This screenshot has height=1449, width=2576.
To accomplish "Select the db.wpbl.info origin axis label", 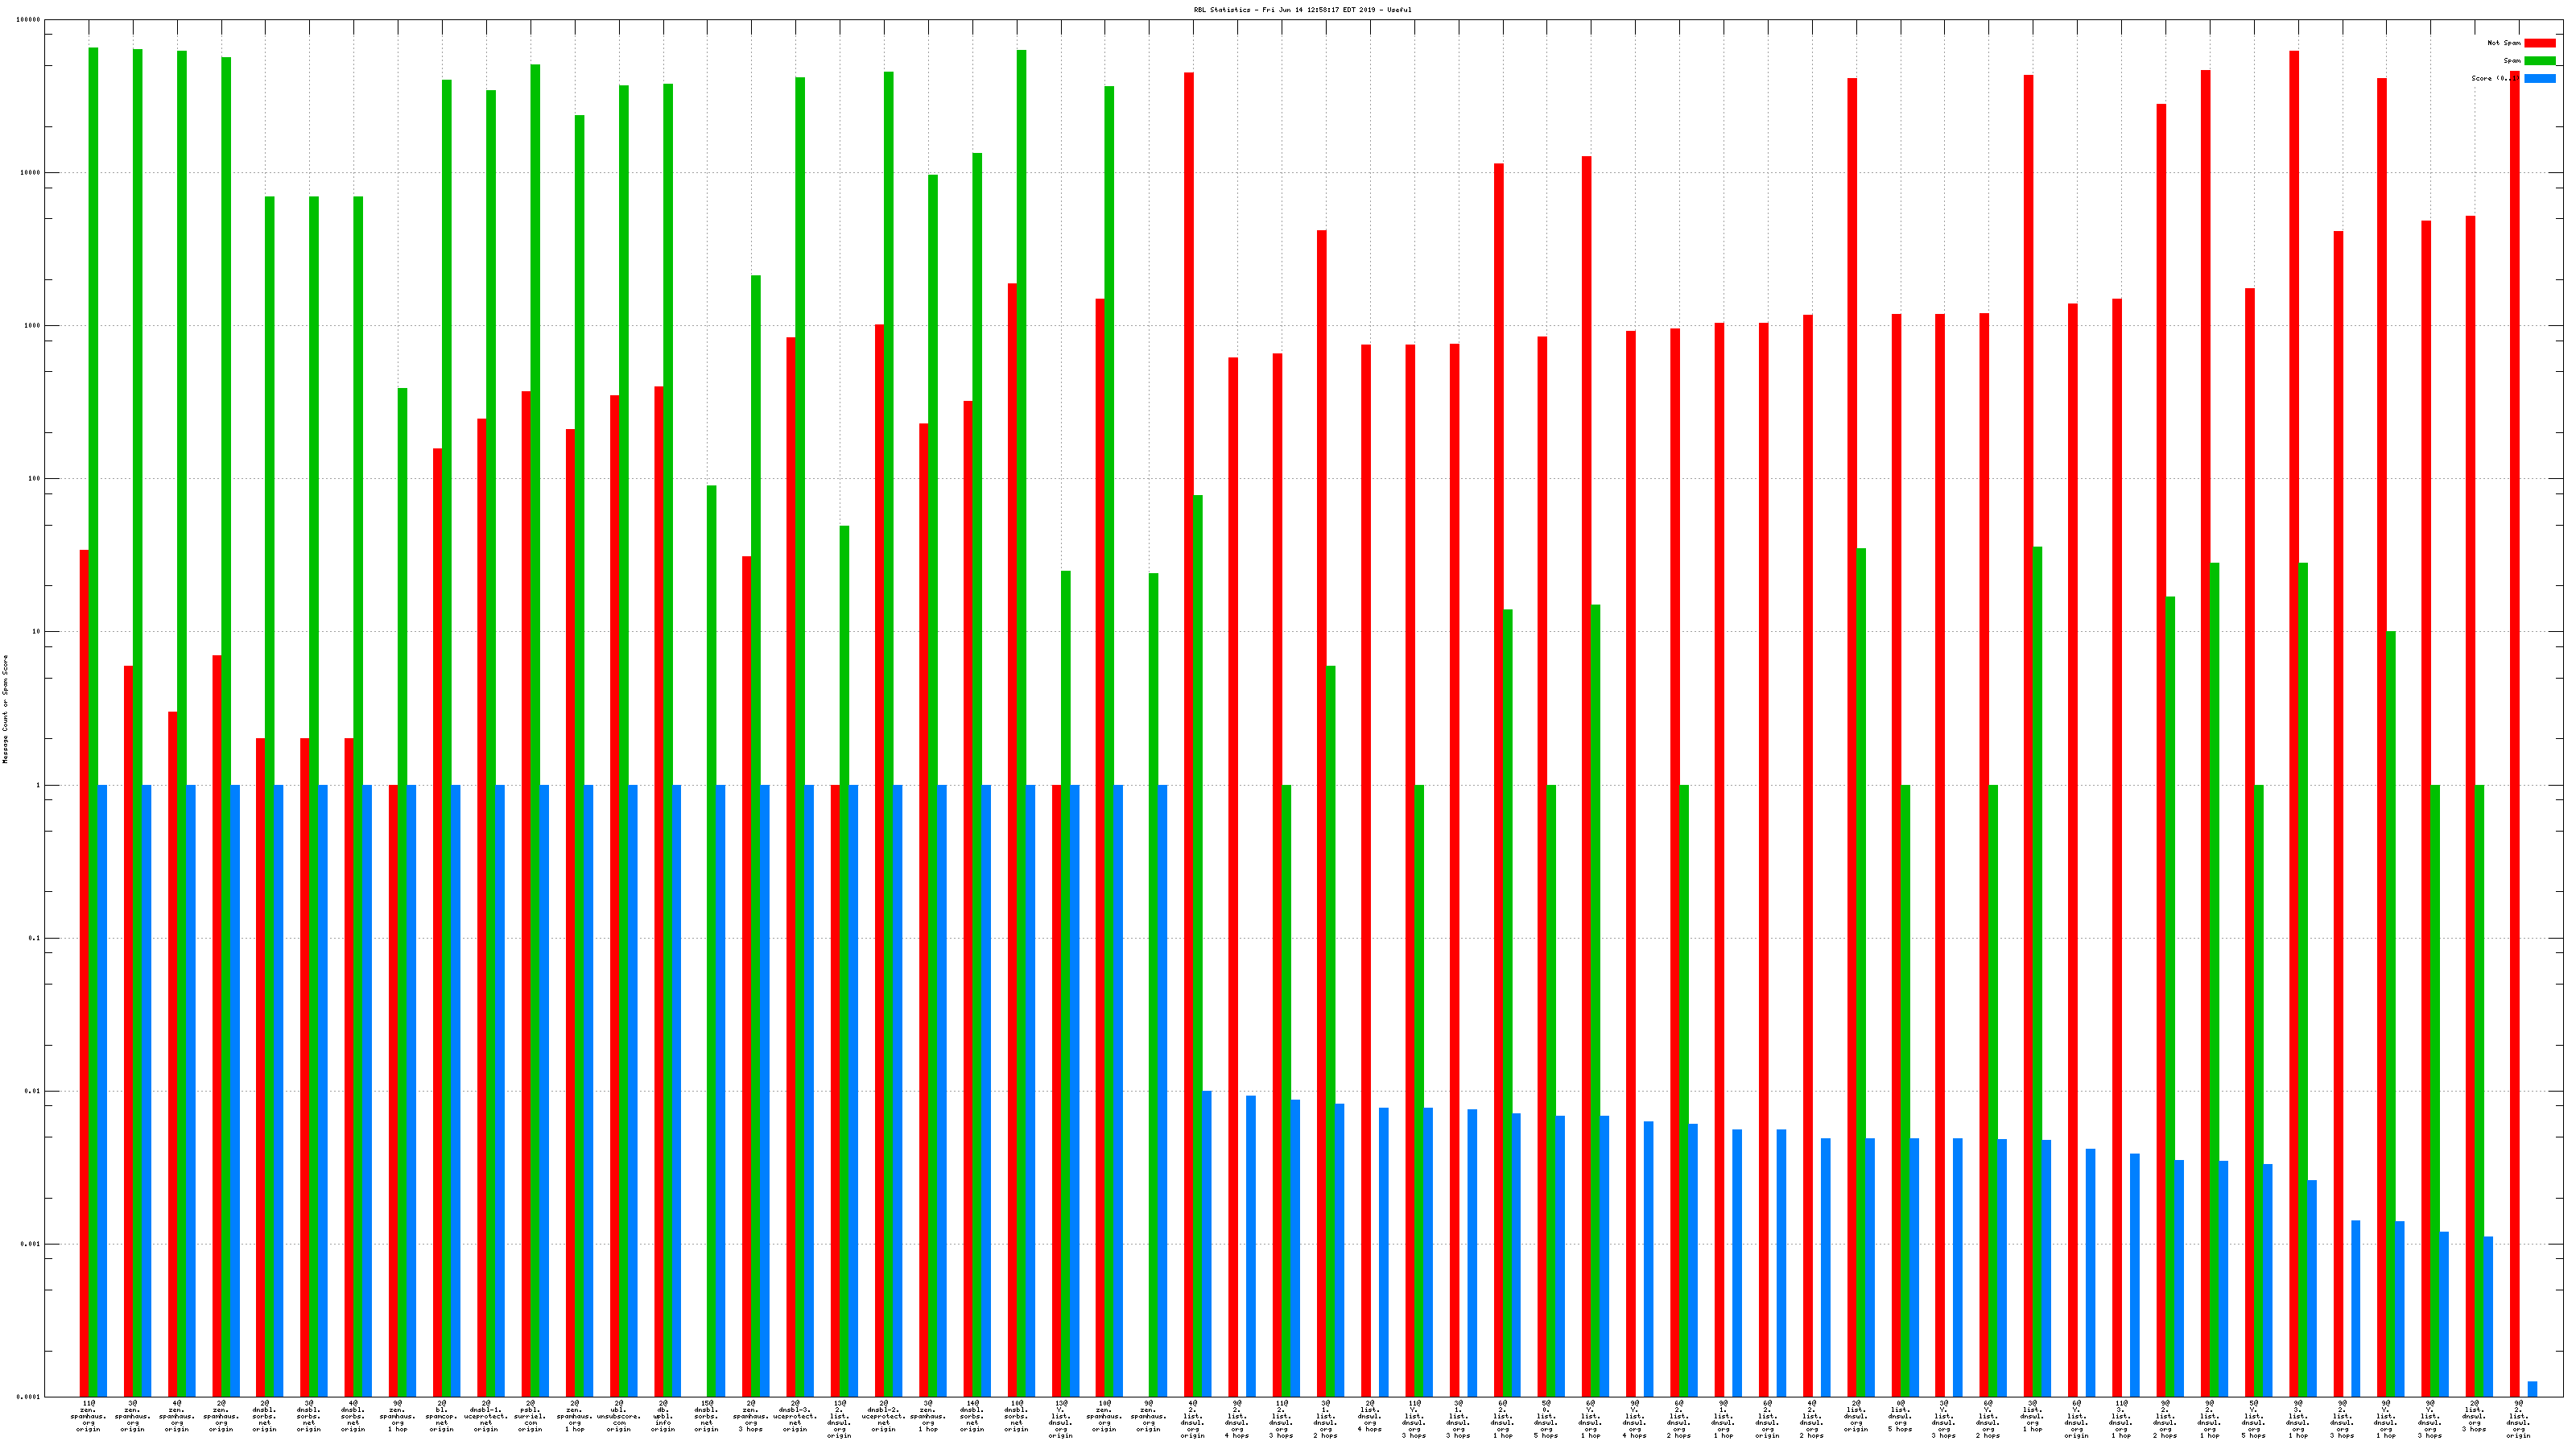I will click(x=663, y=1416).
